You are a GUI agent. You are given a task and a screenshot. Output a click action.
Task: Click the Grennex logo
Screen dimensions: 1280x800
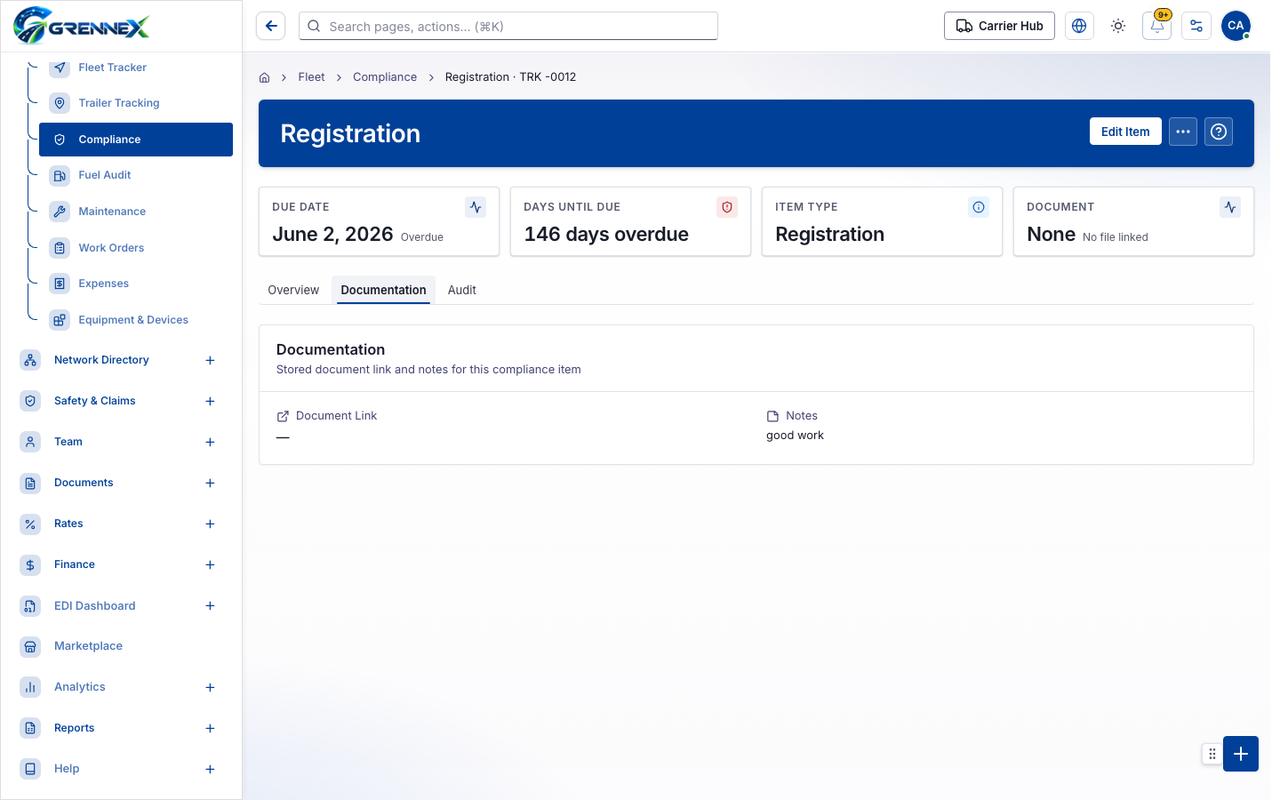(x=82, y=25)
